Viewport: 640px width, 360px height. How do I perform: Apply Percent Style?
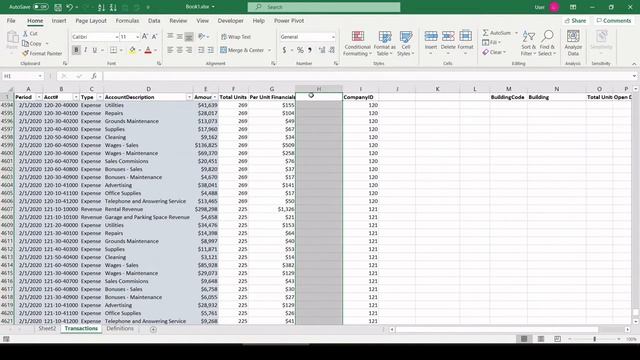coord(300,50)
